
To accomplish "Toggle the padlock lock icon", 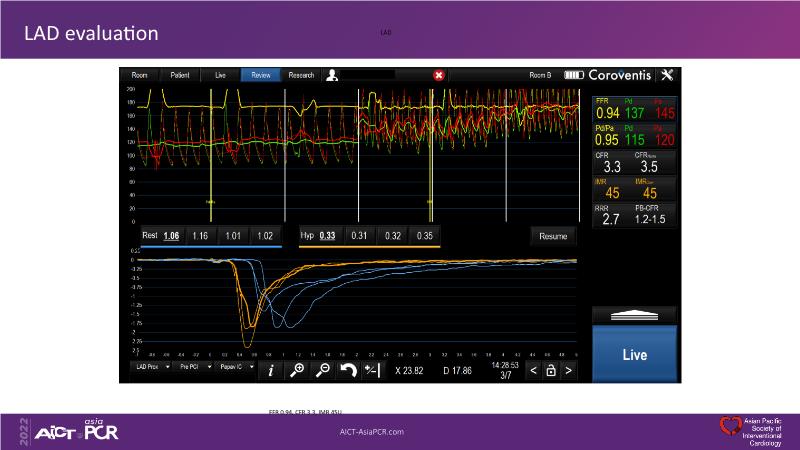I will pyautogui.click(x=550, y=370).
